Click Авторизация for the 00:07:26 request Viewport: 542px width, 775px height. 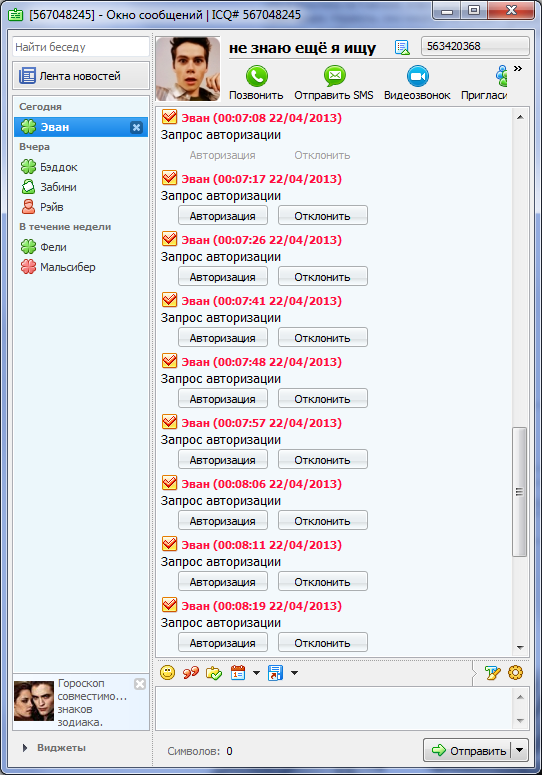tap(223, 277)
